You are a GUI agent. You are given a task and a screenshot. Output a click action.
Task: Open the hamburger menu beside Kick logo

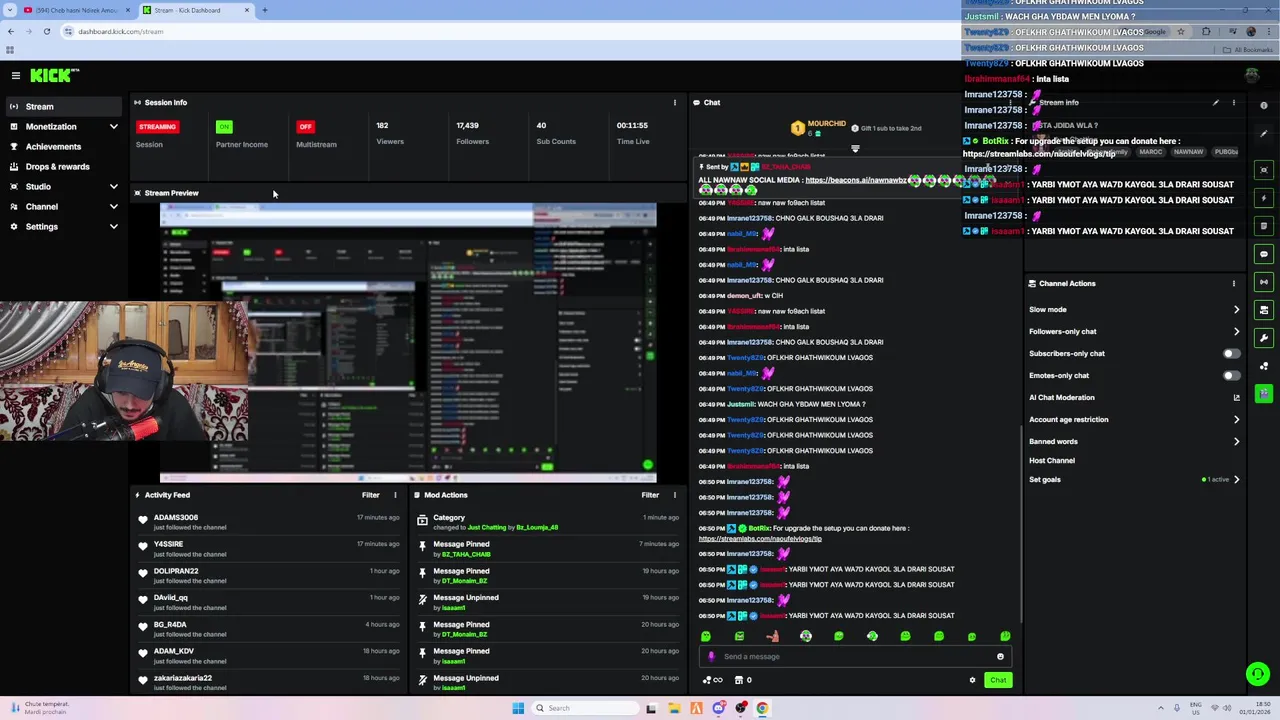click(x=15, y=75)
